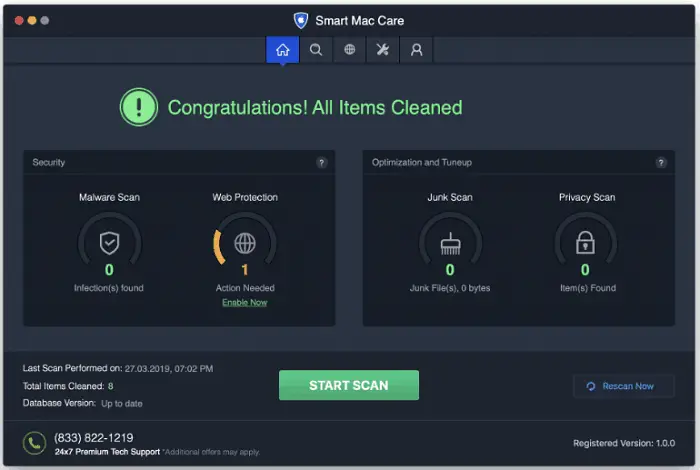
Task: Open the wrench Tools tab
Action: (x=383, y=50)
